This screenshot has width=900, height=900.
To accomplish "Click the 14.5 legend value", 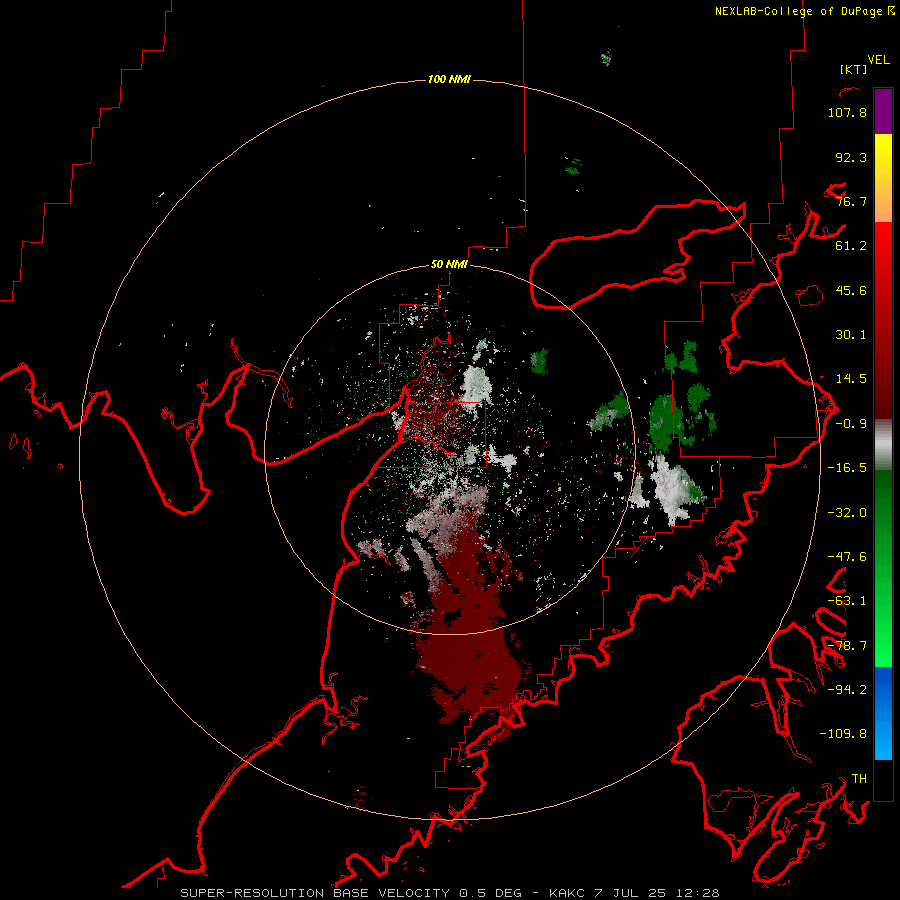I will tap(851, 379).
